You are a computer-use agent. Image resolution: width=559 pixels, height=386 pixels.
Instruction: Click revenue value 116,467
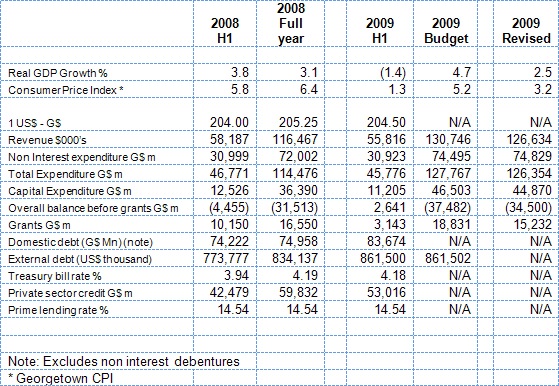[x=295, y=140]
